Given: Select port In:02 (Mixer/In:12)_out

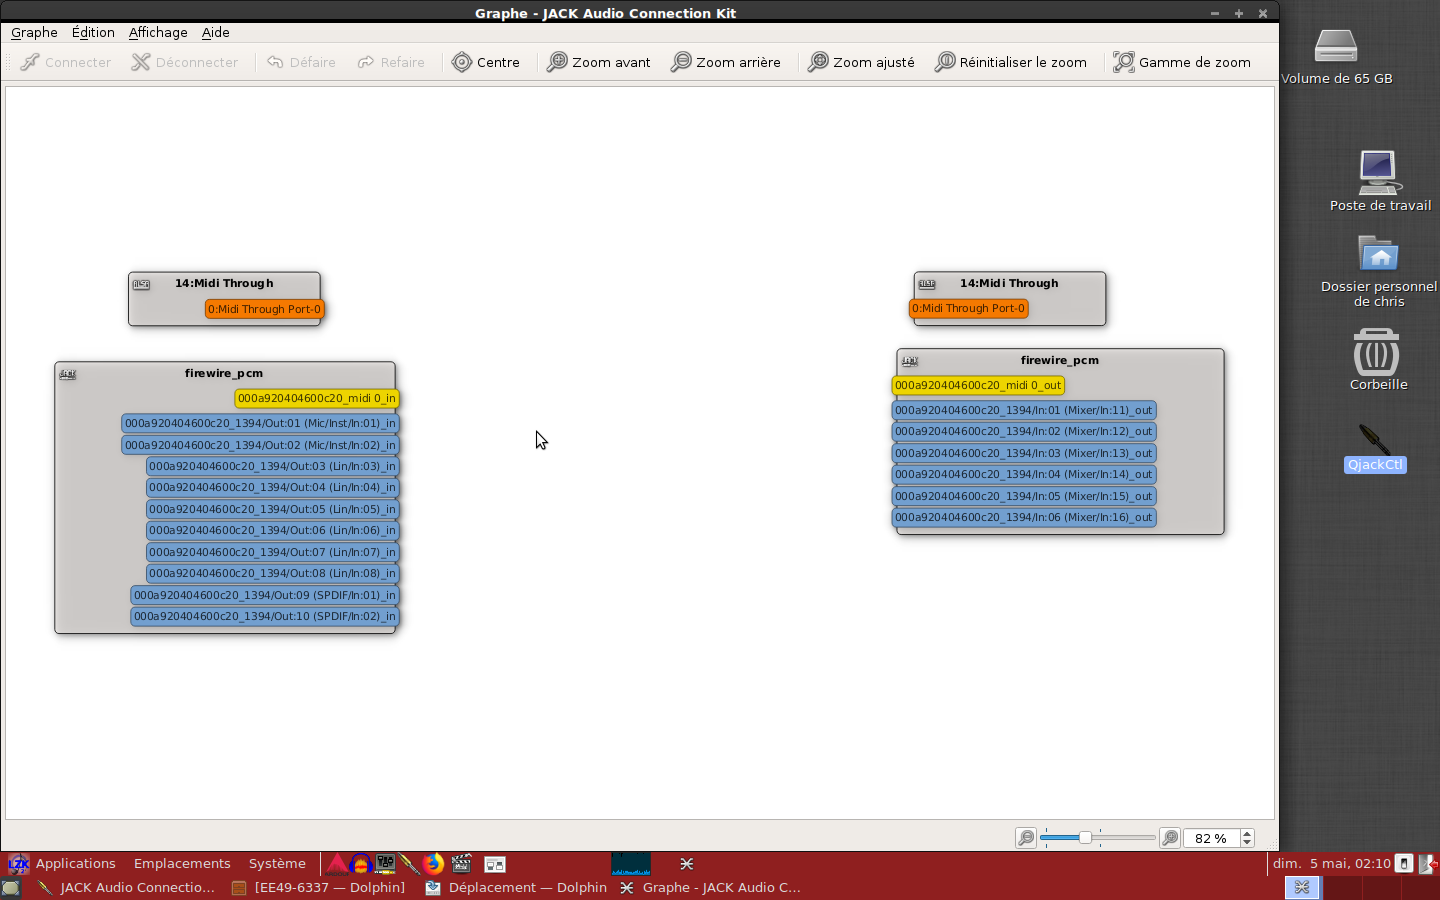Looking at the screenshot, I should 1024,431.
